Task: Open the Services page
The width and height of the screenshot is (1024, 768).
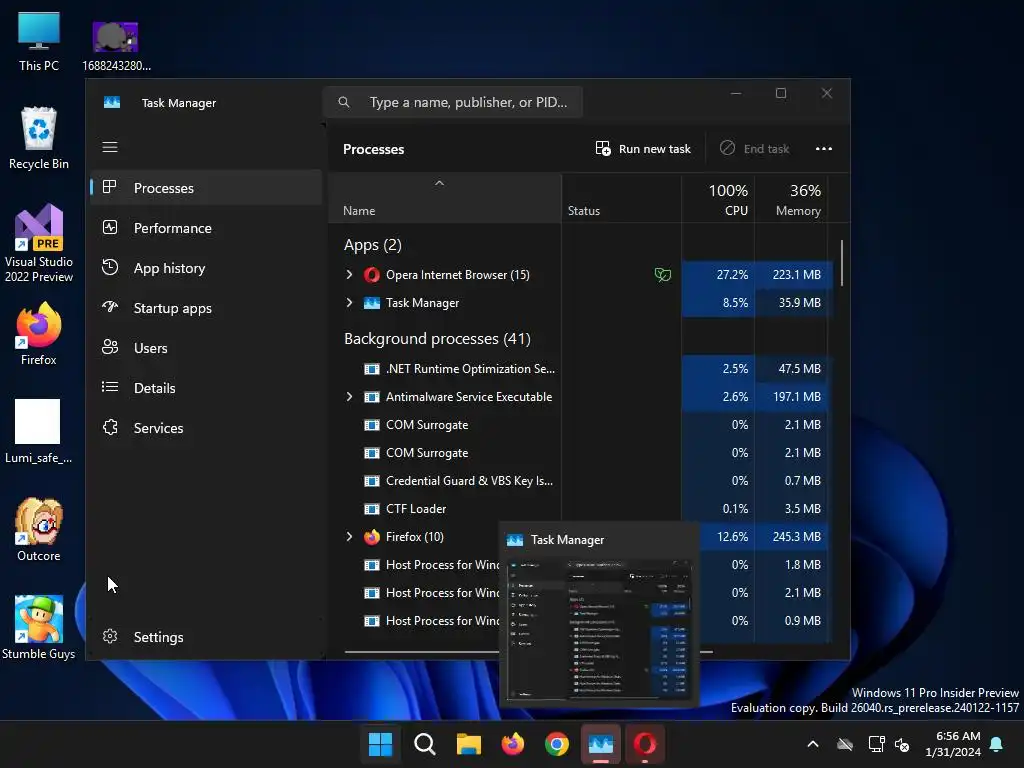Action: click(x=206, y=428)
